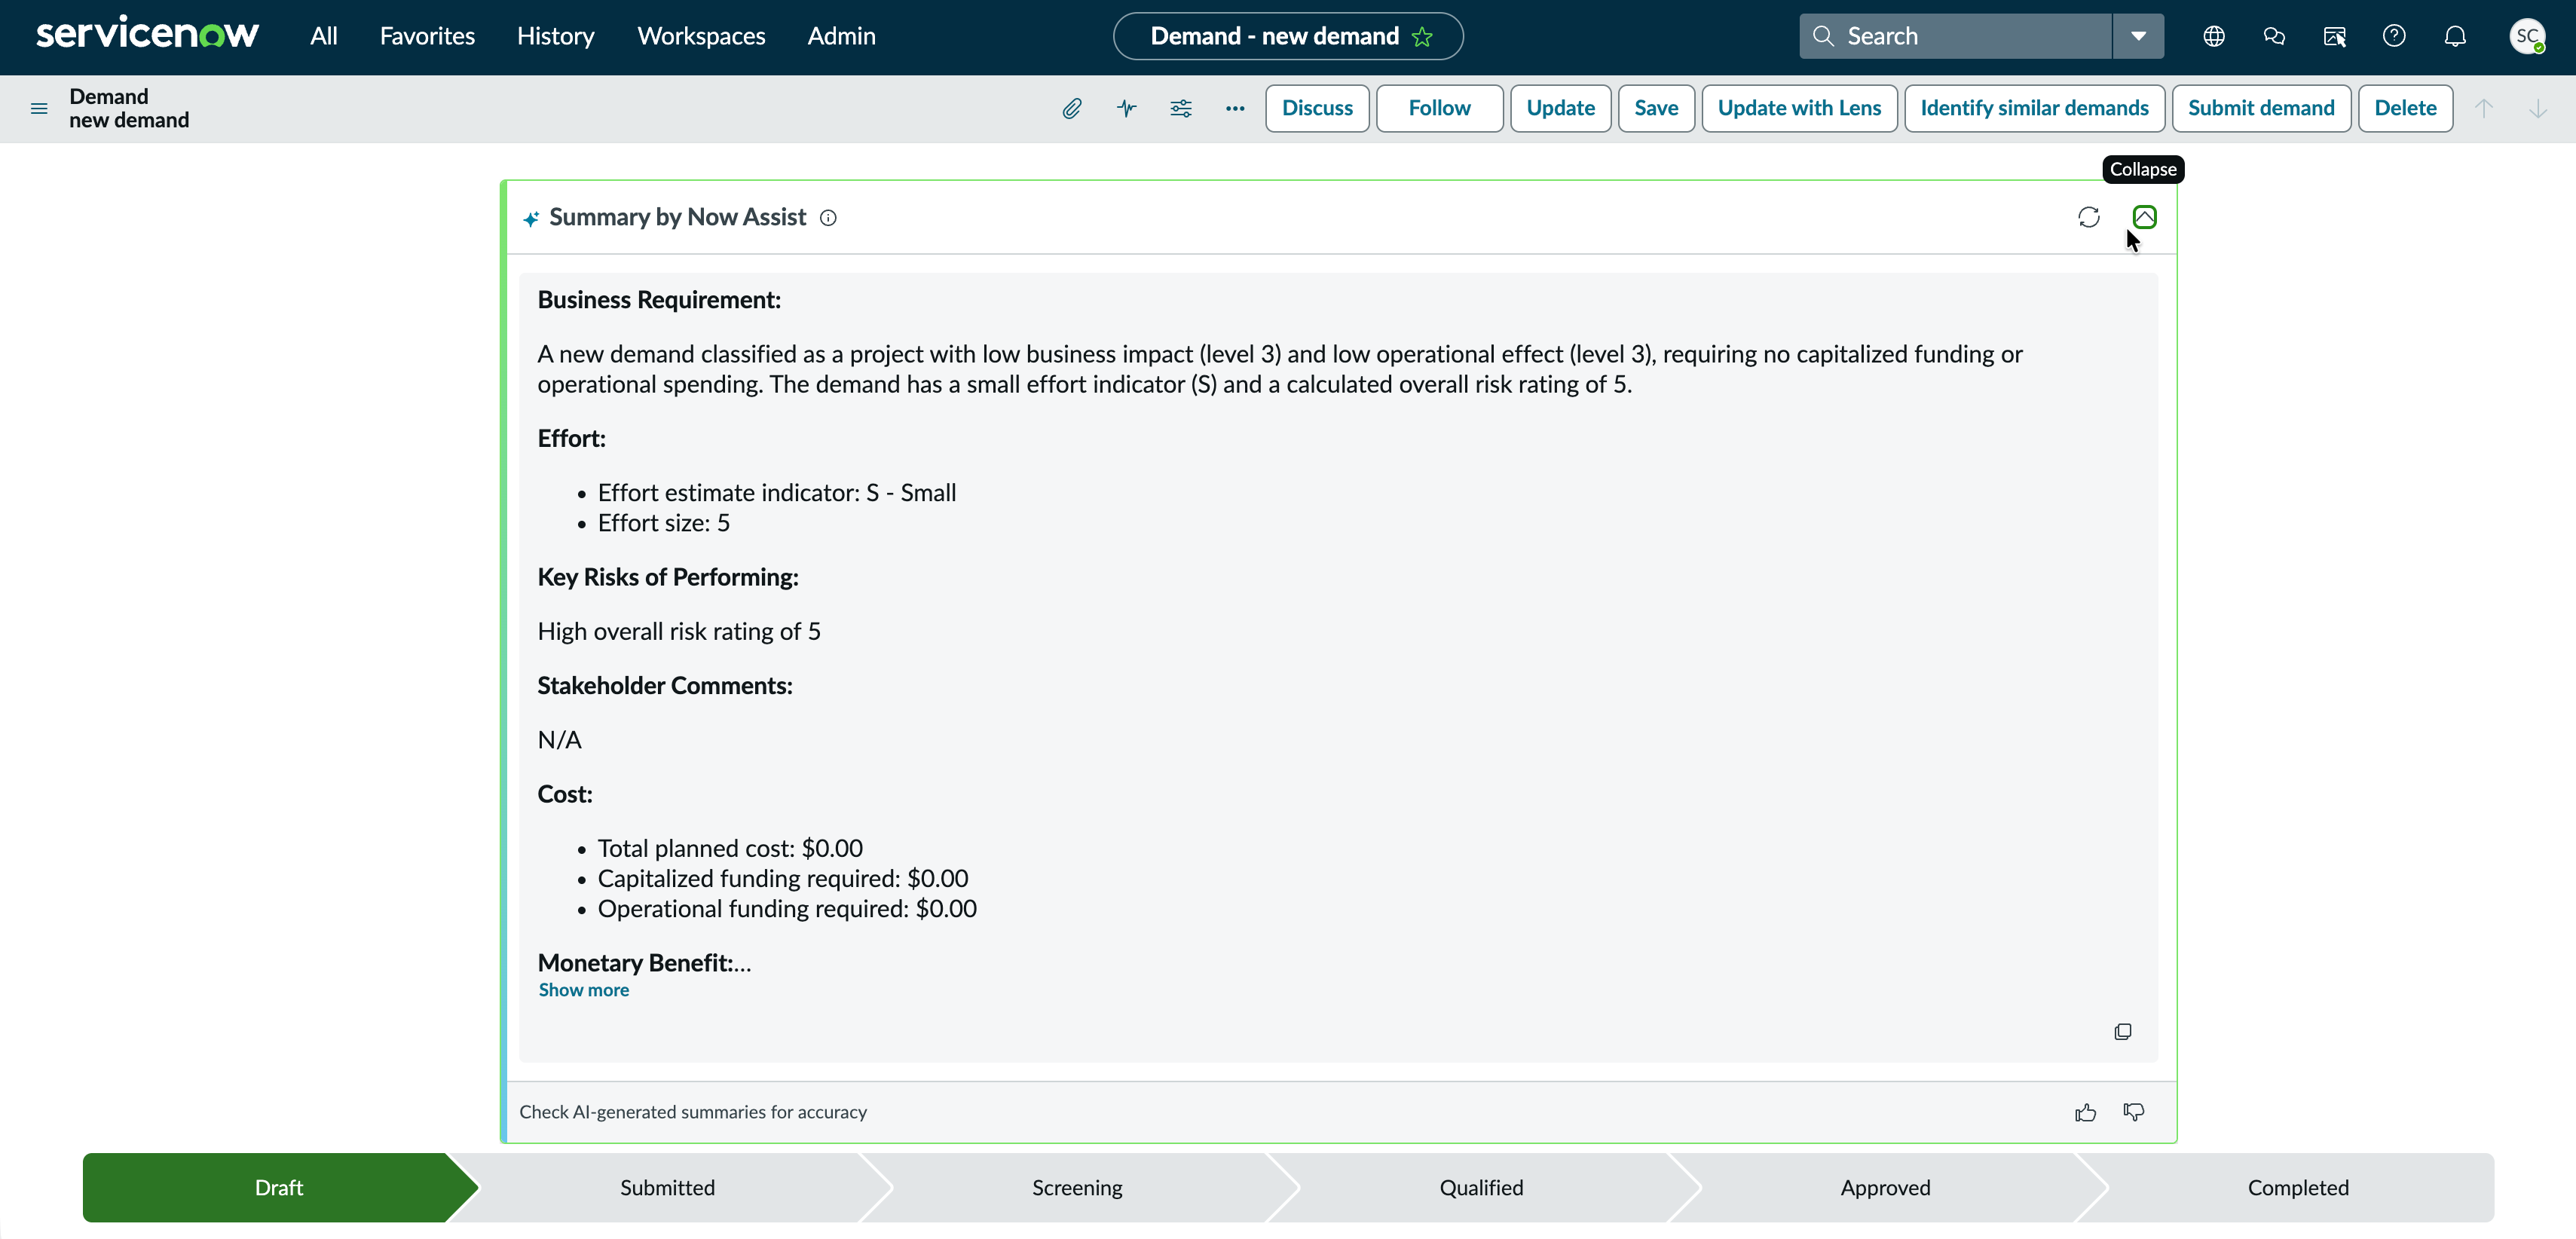Select the Approved stage

1885,1188
